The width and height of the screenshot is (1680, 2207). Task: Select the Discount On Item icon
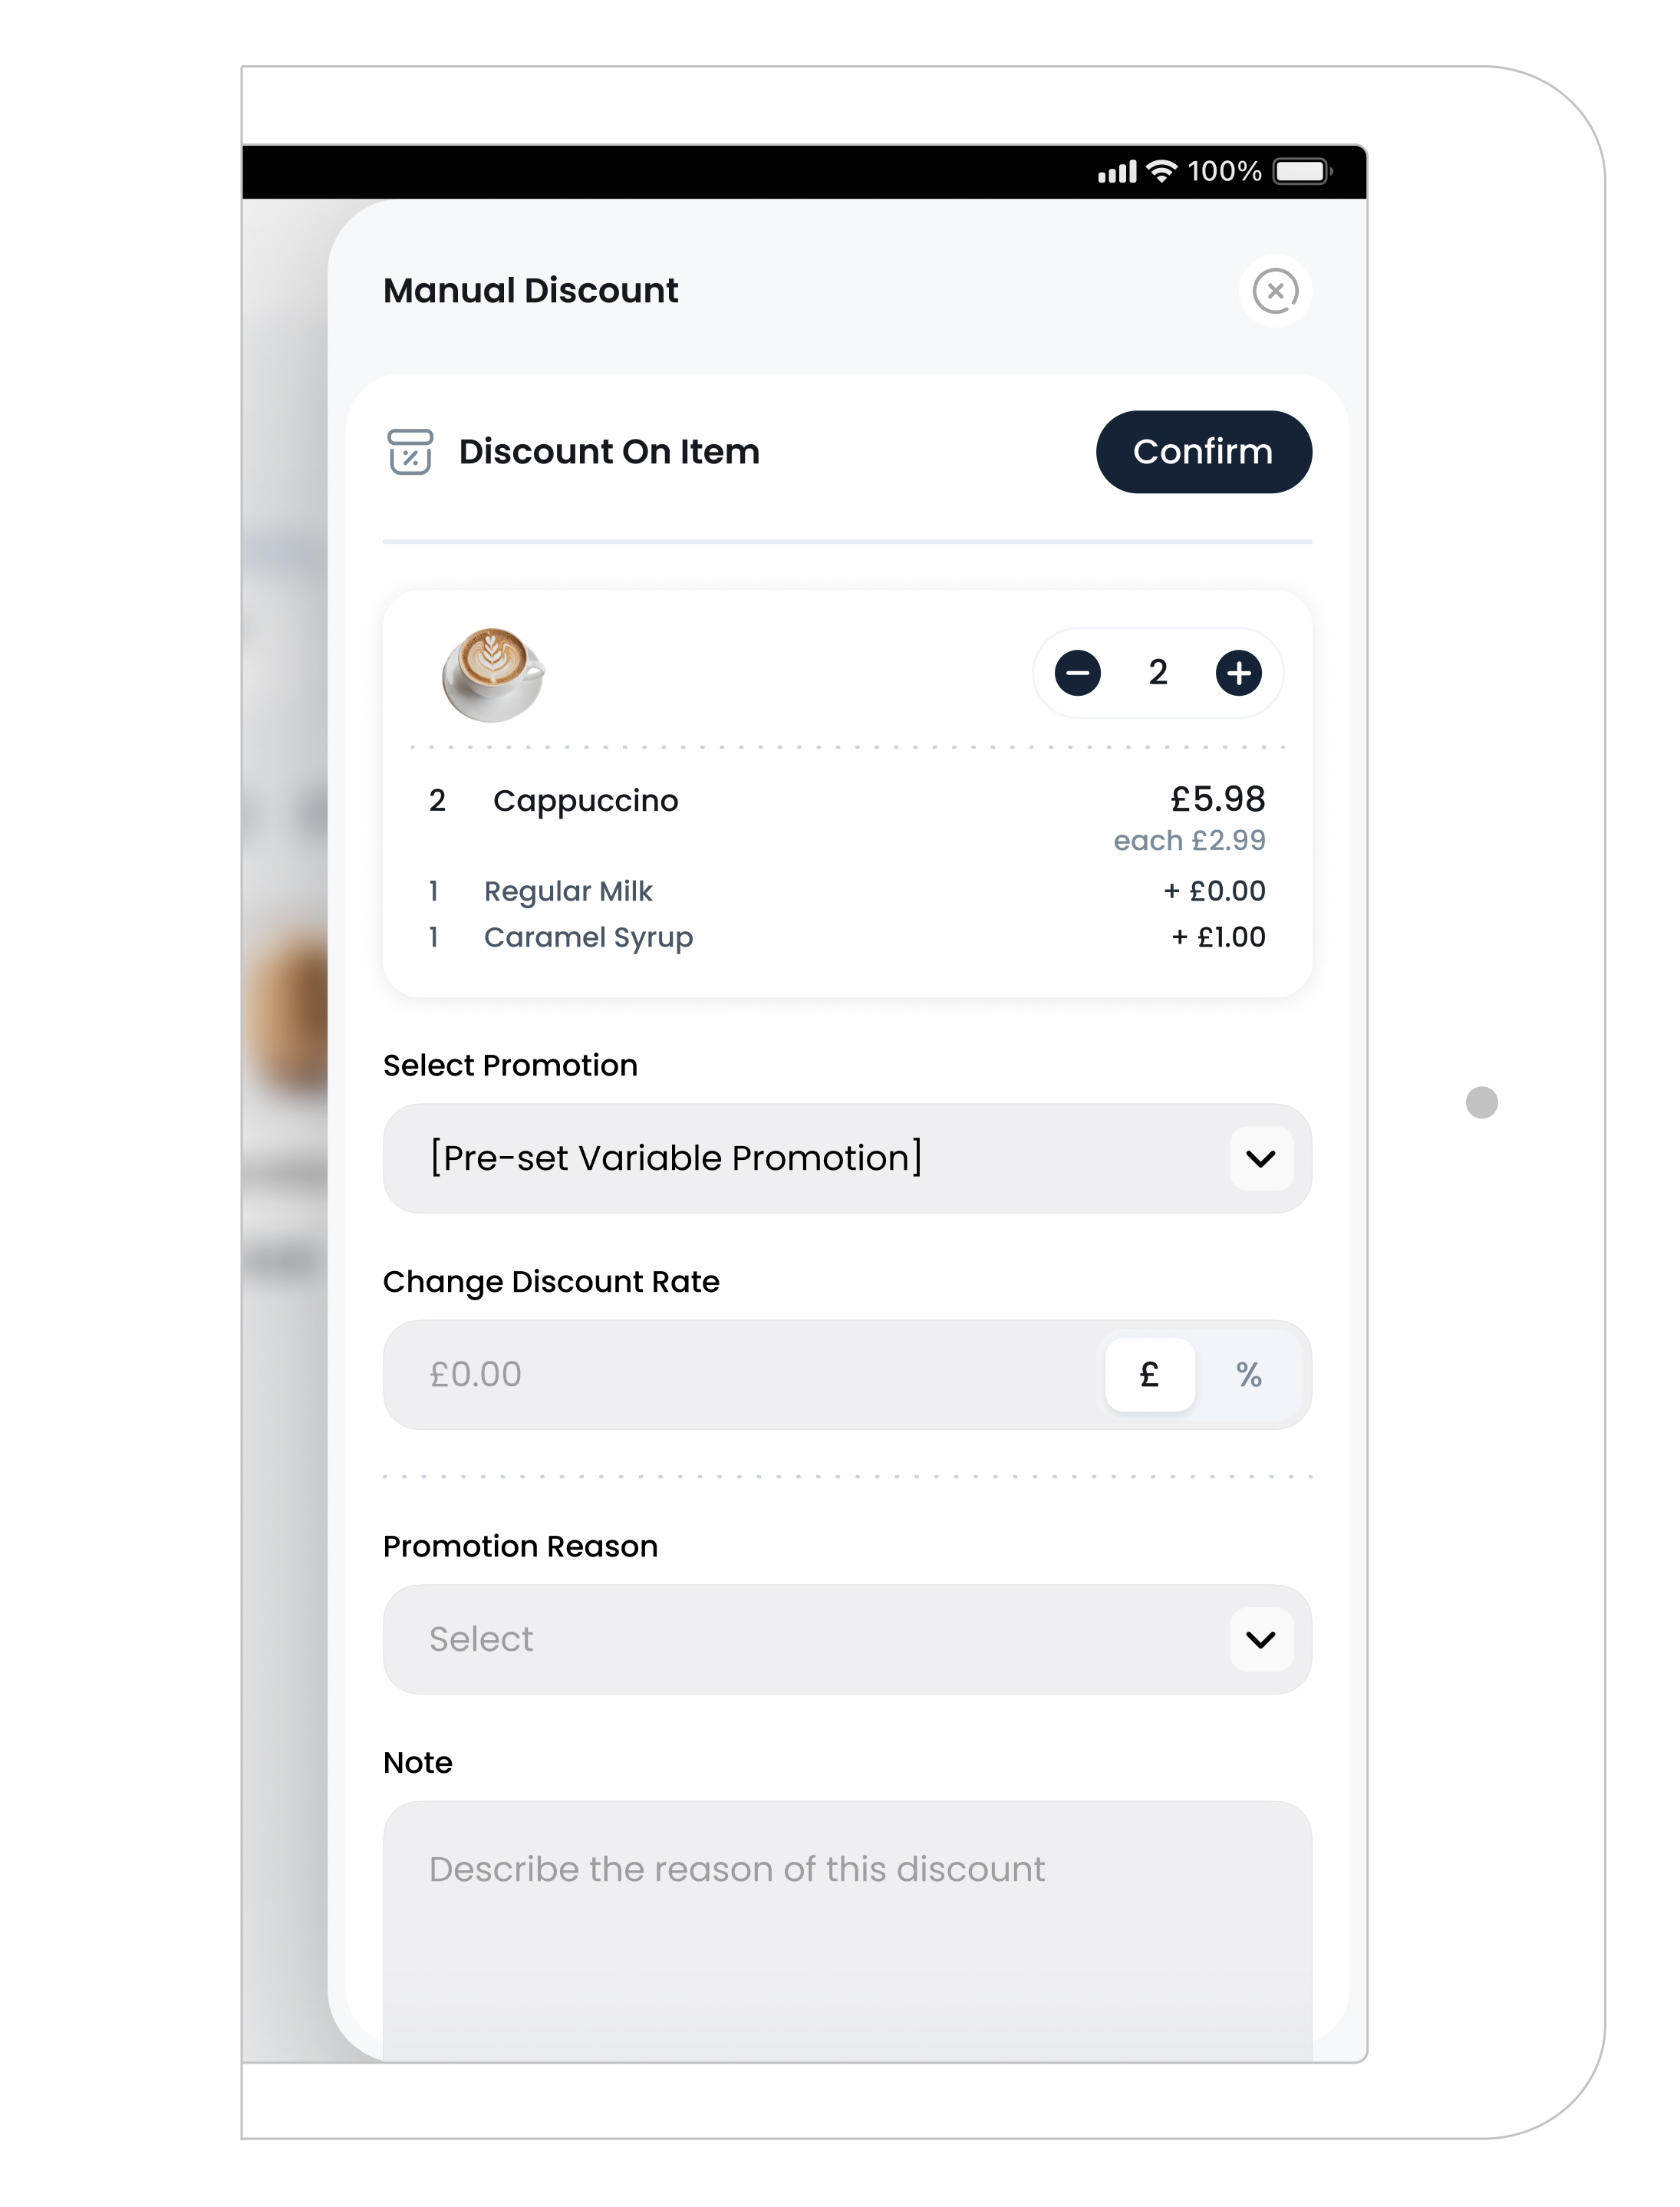coord(410,452)
